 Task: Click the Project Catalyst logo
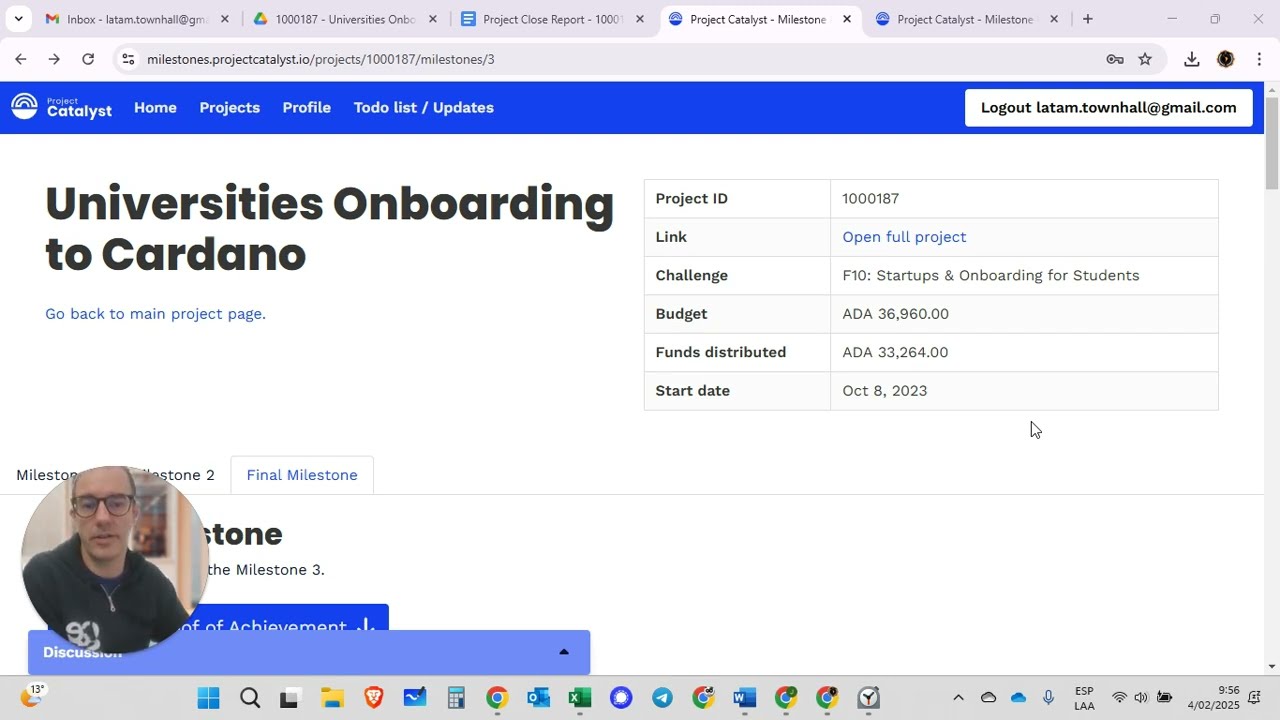pyautogui.click(x=61, y=107)
